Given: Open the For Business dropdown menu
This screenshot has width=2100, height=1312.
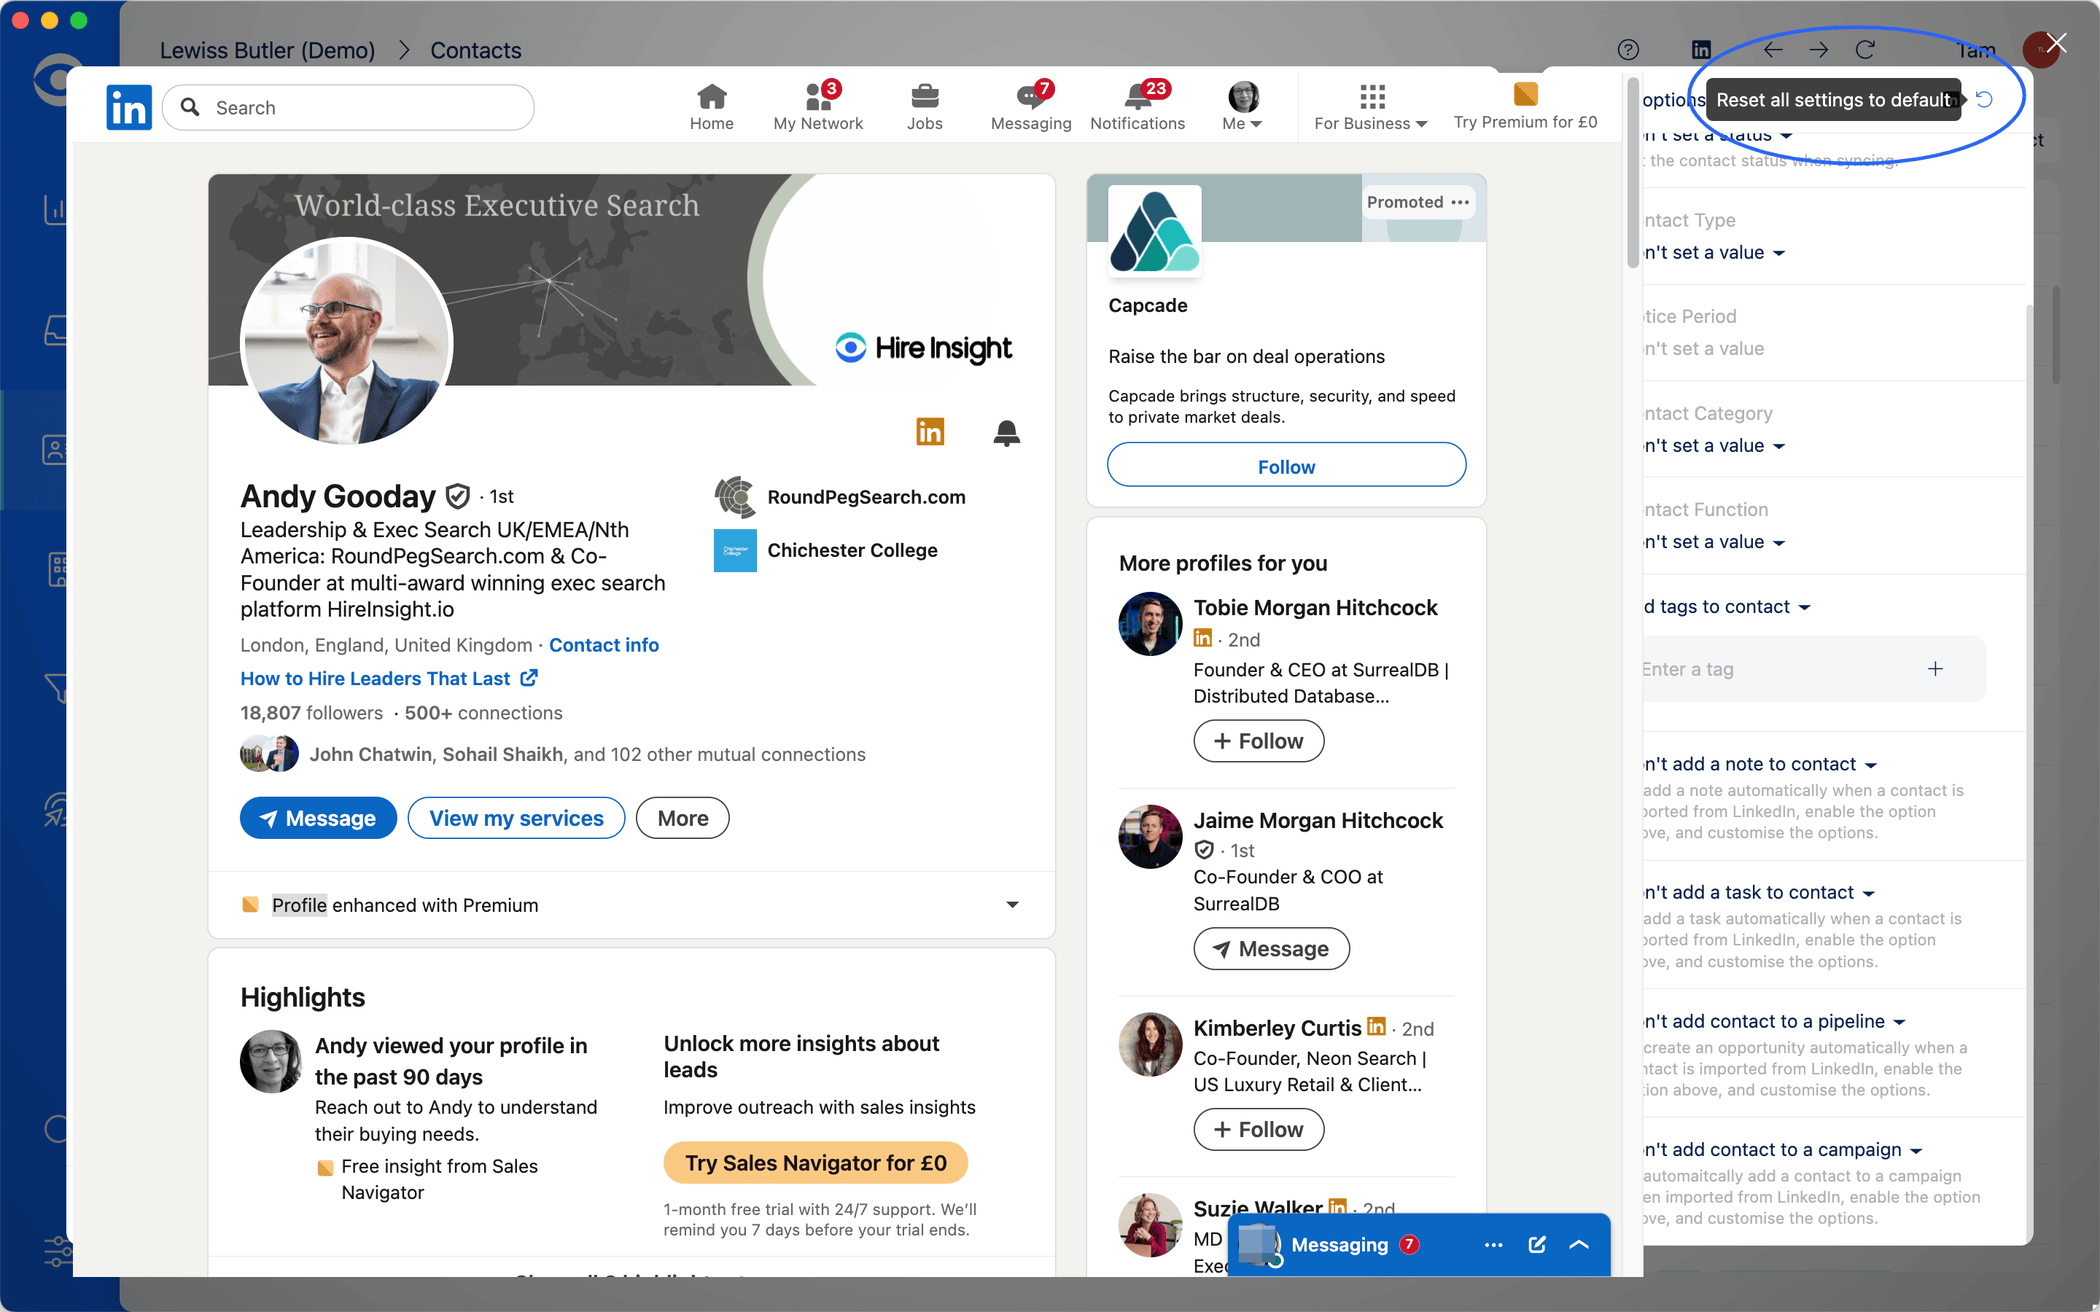Looking at the screenshot, I should point(1371,106).
